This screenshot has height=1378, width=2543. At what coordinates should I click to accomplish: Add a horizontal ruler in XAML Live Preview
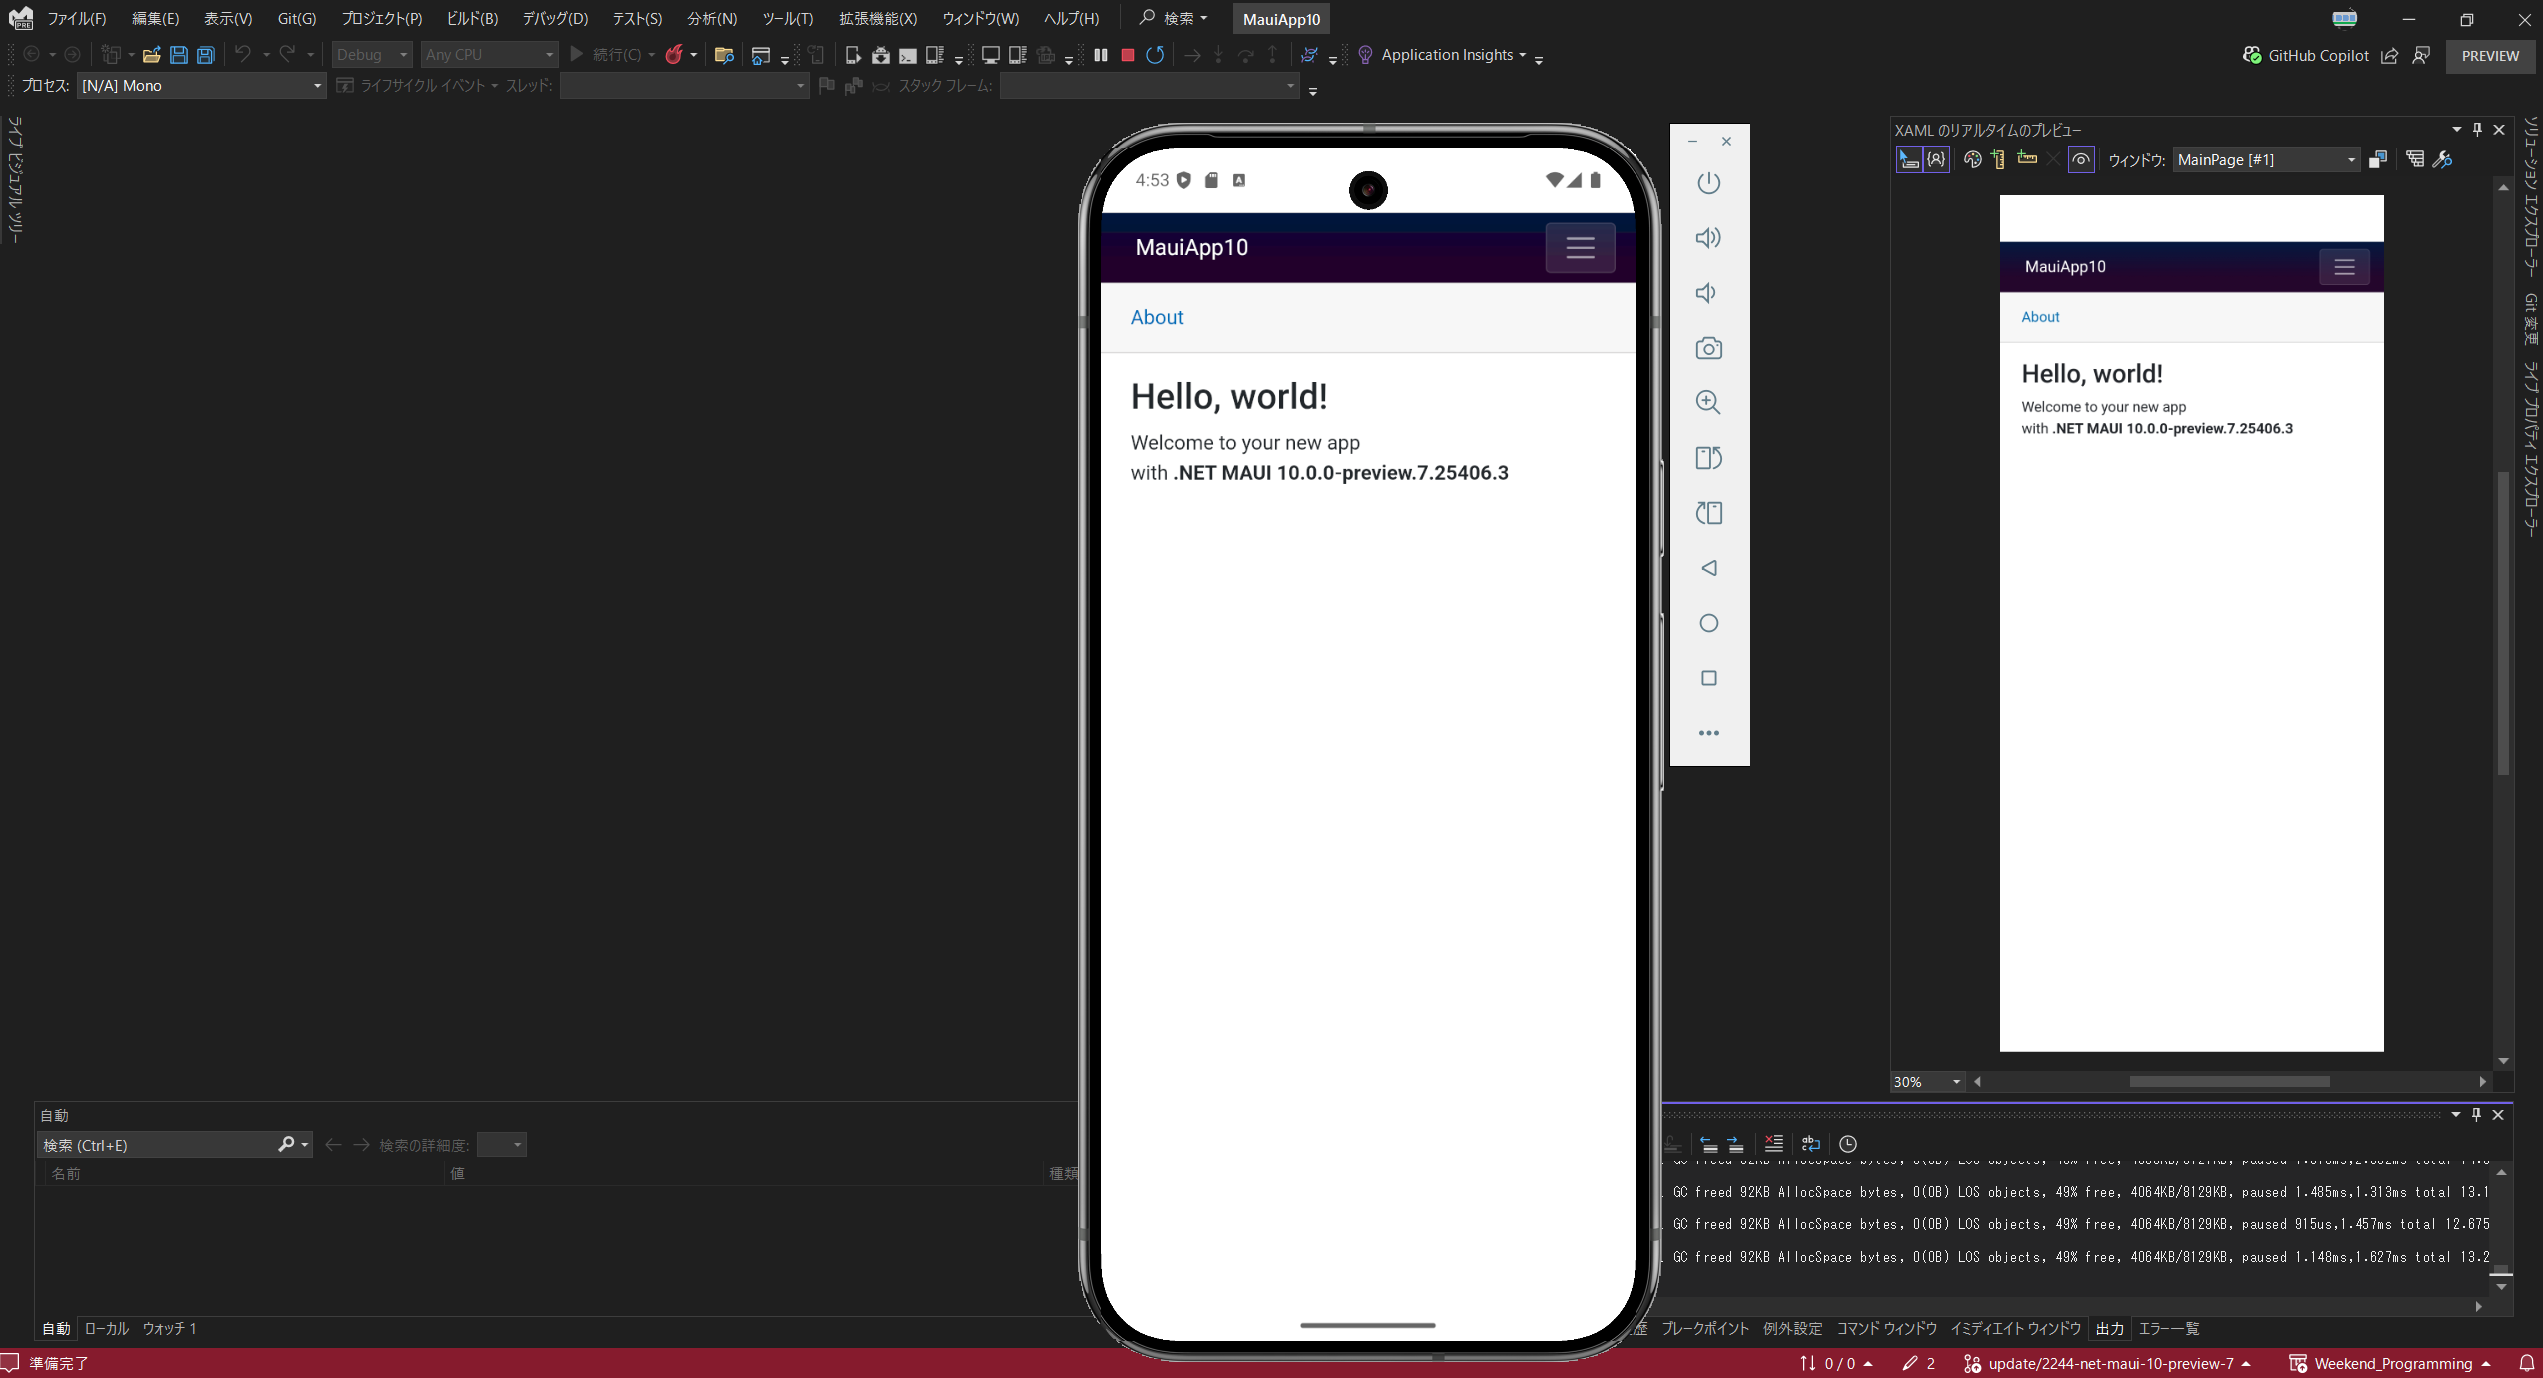2027,158
